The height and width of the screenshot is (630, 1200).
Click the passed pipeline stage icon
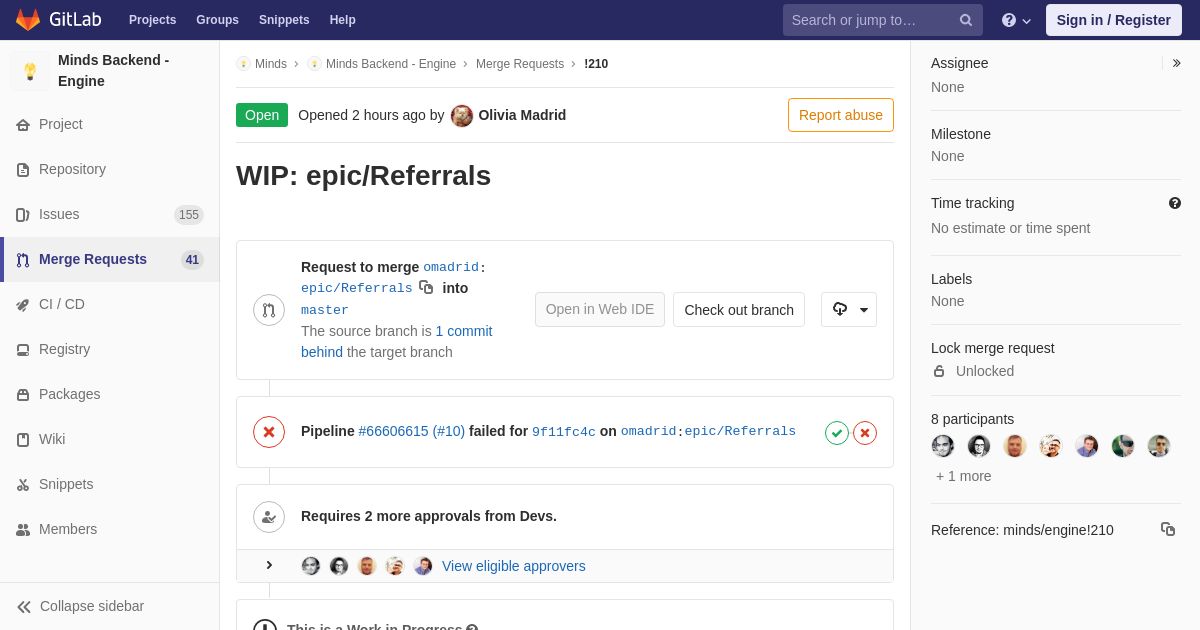click(x=837, y=433)
